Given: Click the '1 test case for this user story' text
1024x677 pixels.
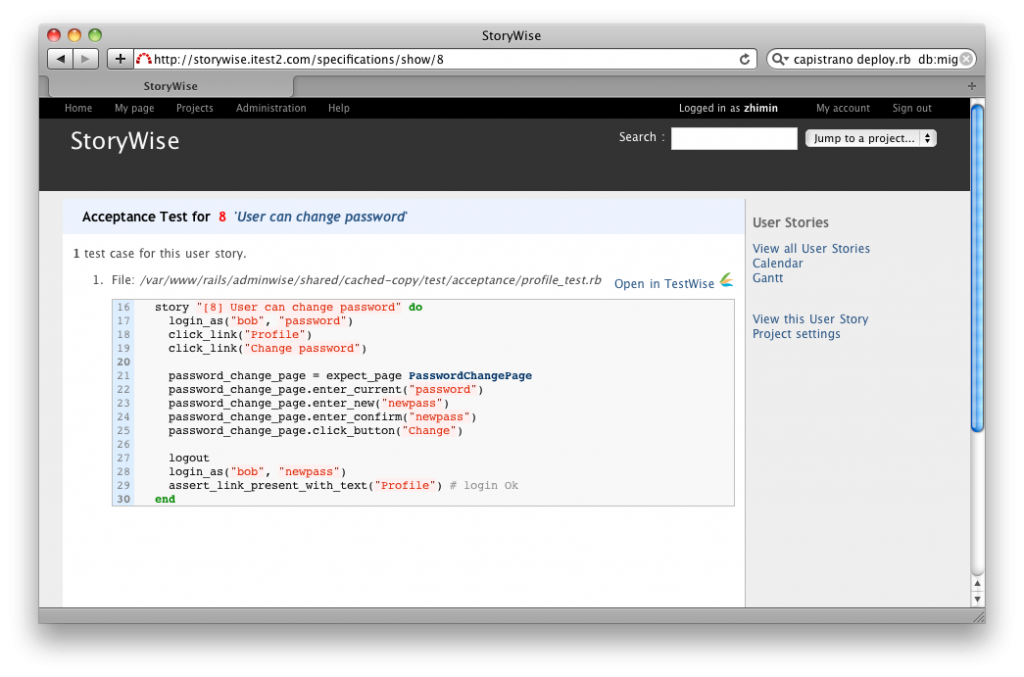Looking at the screenshot, I should coord(160,253).
